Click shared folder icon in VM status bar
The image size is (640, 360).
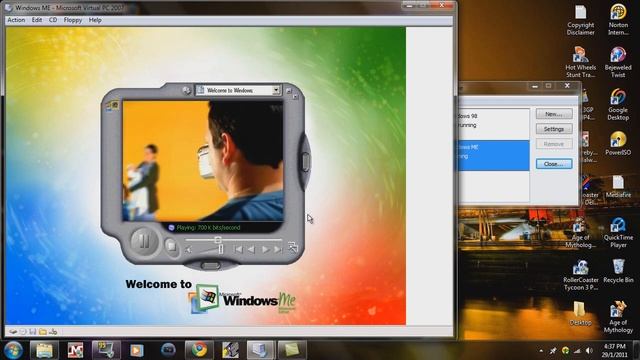click(43, 332)
